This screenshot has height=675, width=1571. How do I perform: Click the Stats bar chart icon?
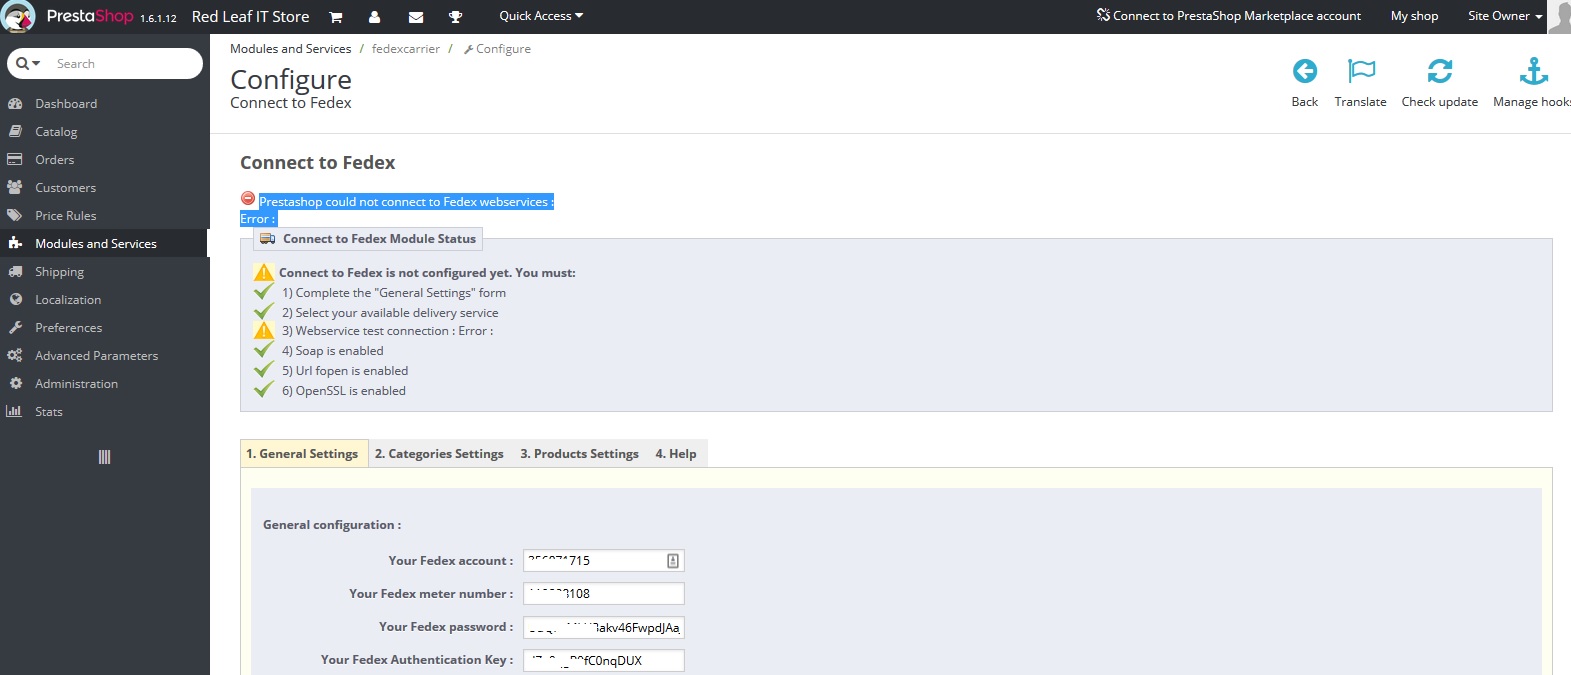(x=14, y=411)
